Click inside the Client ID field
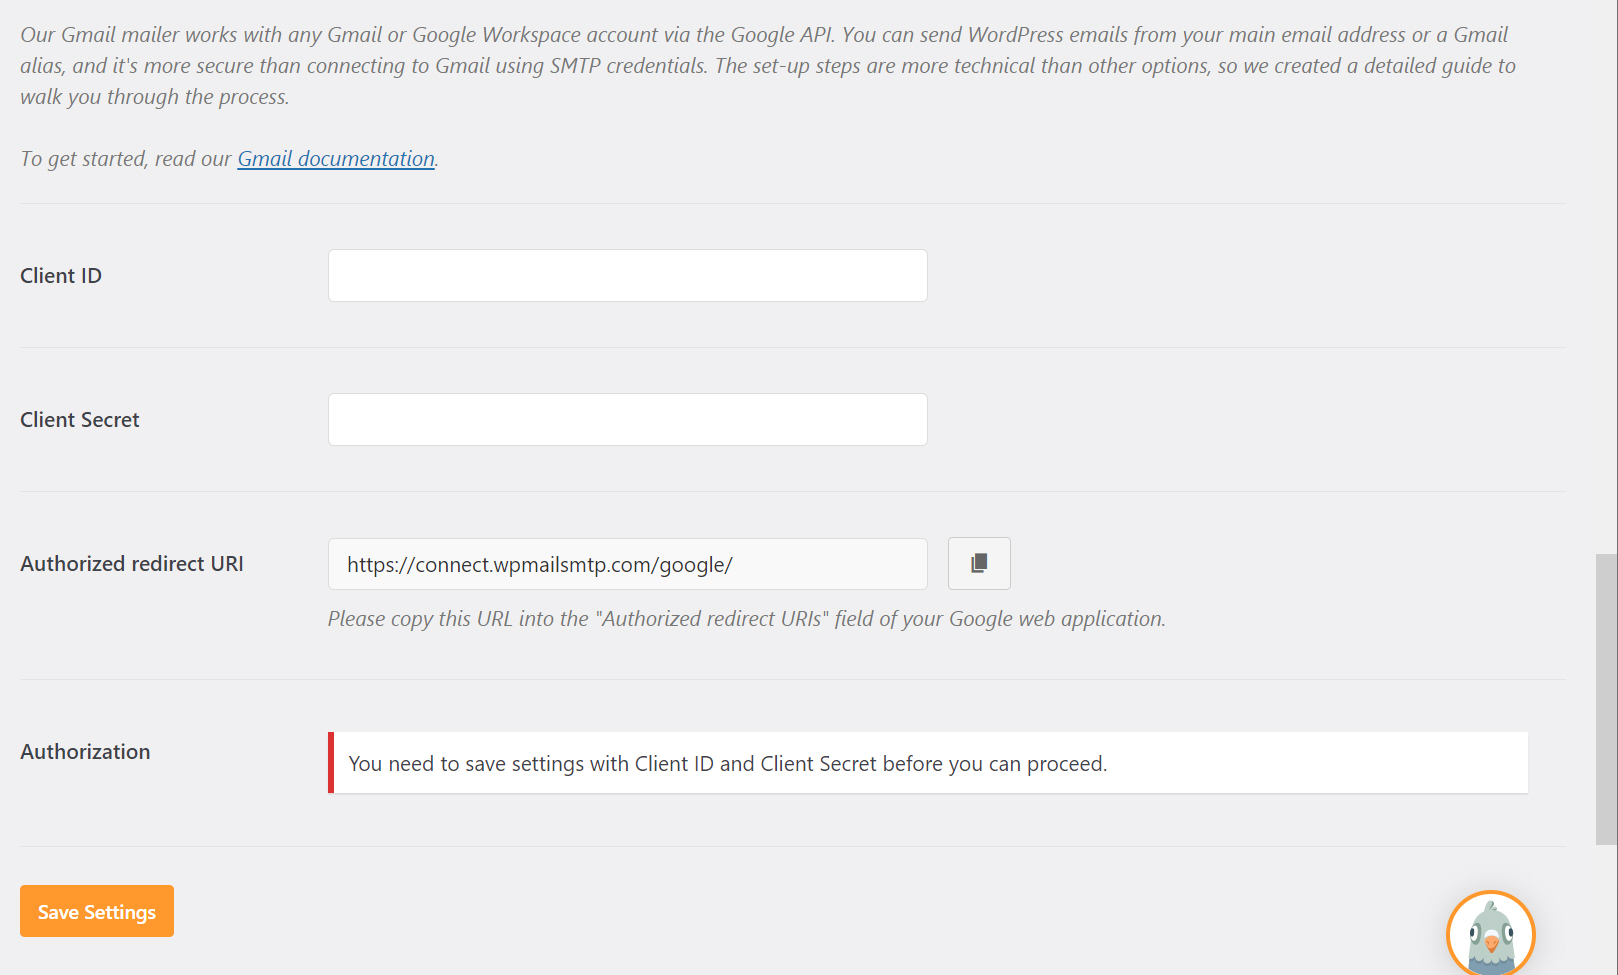1618x975 pixels. click(627, 275)
